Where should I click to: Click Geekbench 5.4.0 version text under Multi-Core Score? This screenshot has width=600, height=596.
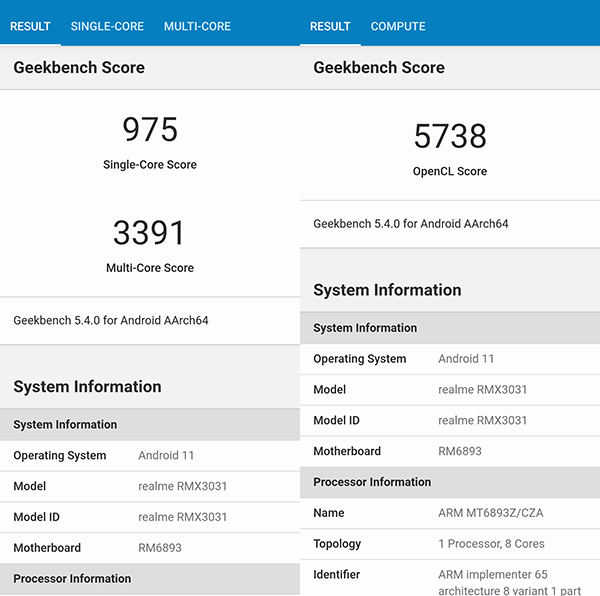111,321
